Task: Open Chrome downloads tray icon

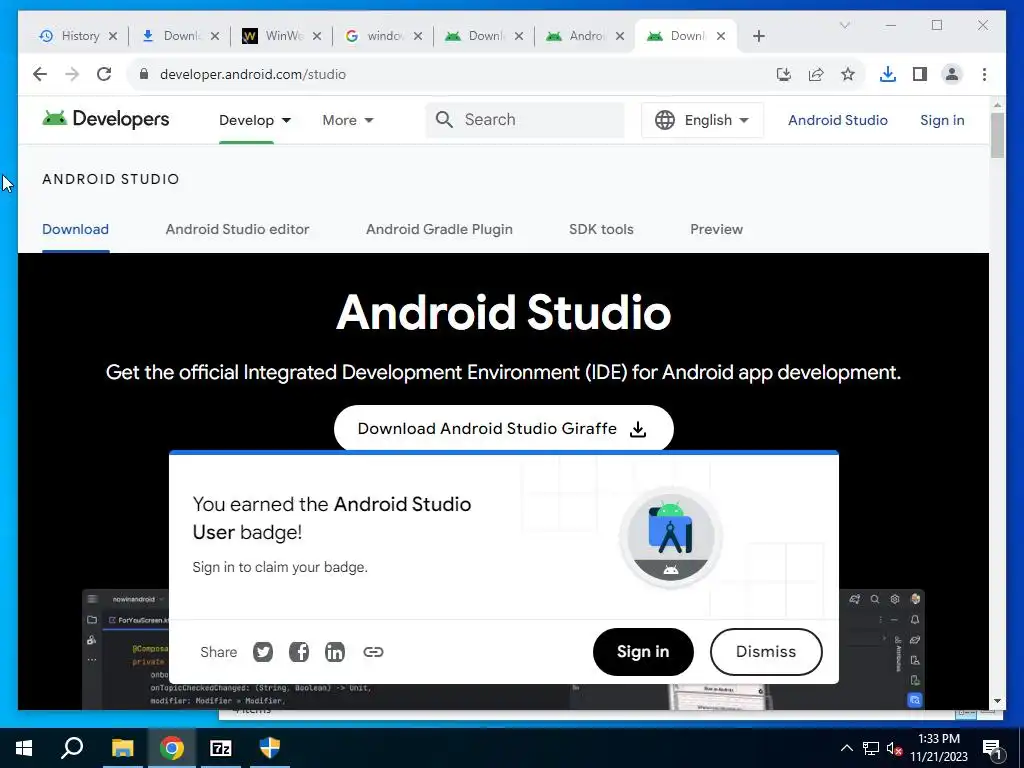Action: (x=888, y=74)
